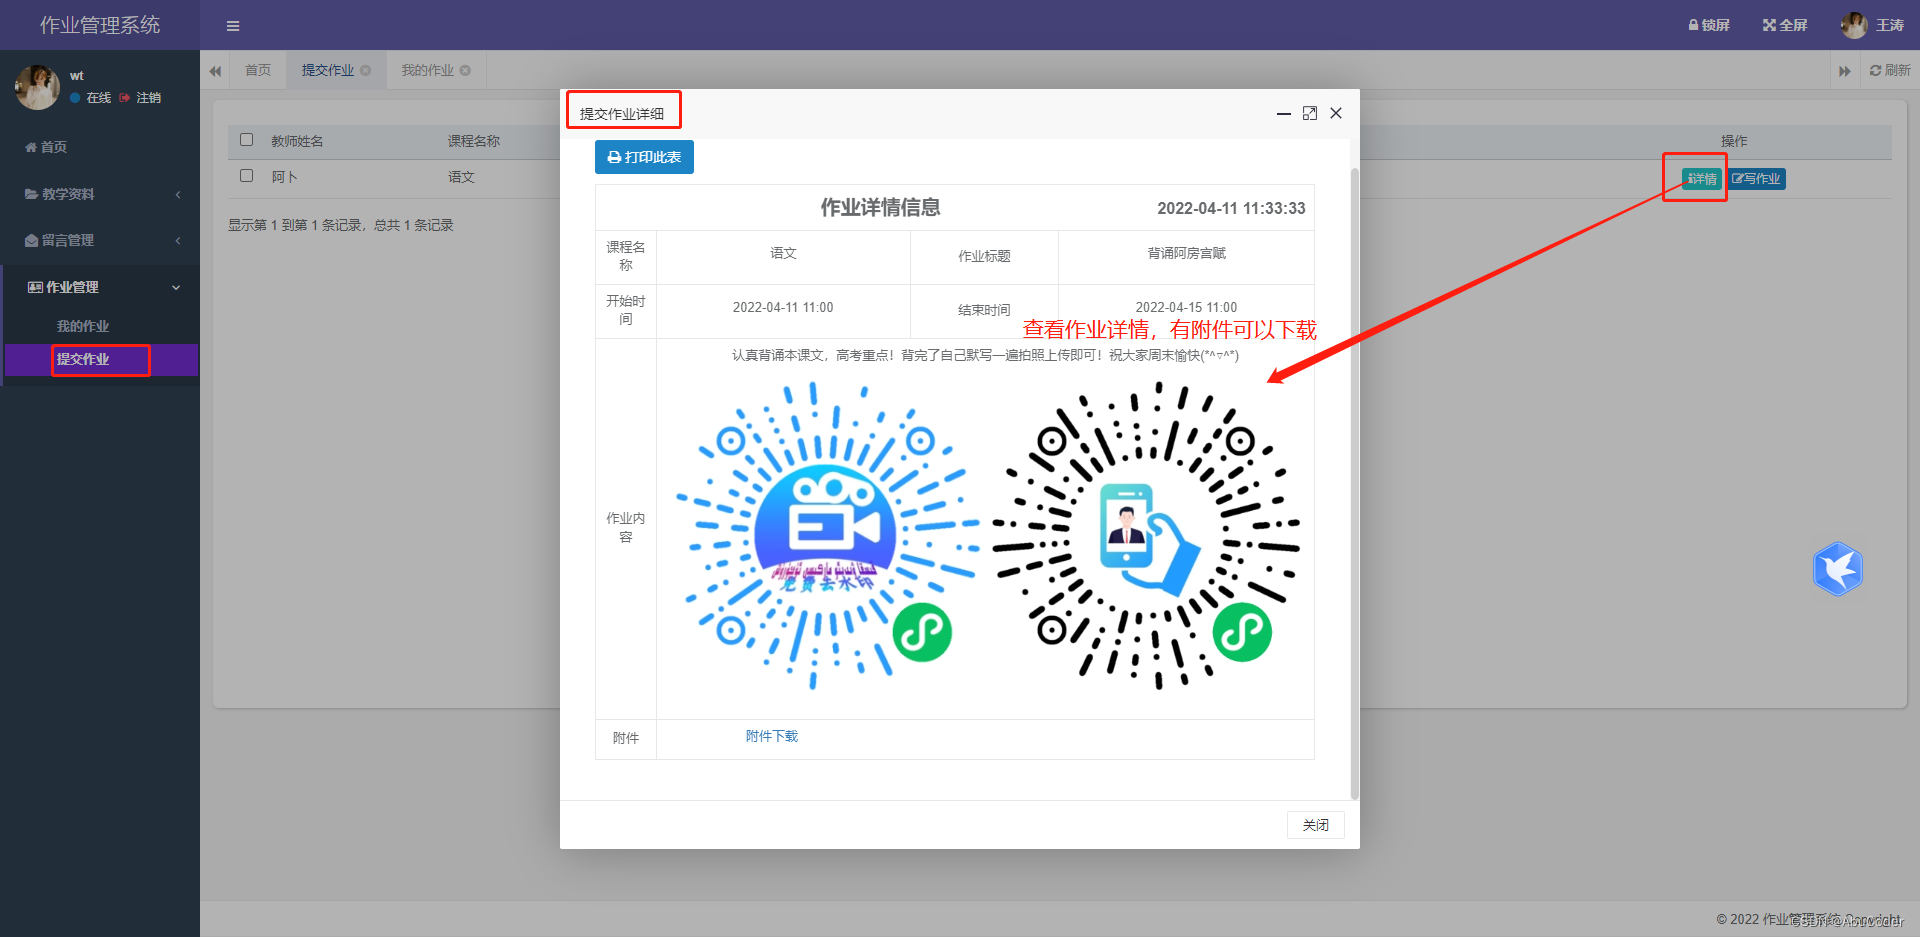Click the dialog's vertical scrollbar
The height and width of the screenshot is (937, 1920).
pos(1355,484)
